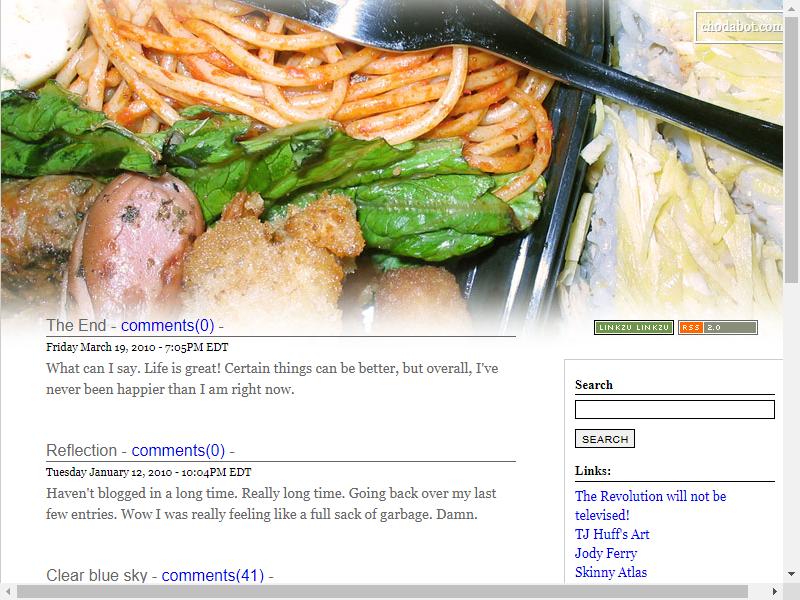Open The Revolution will not be televised link
The image size is (800, 600).
[x=651, y=505]
